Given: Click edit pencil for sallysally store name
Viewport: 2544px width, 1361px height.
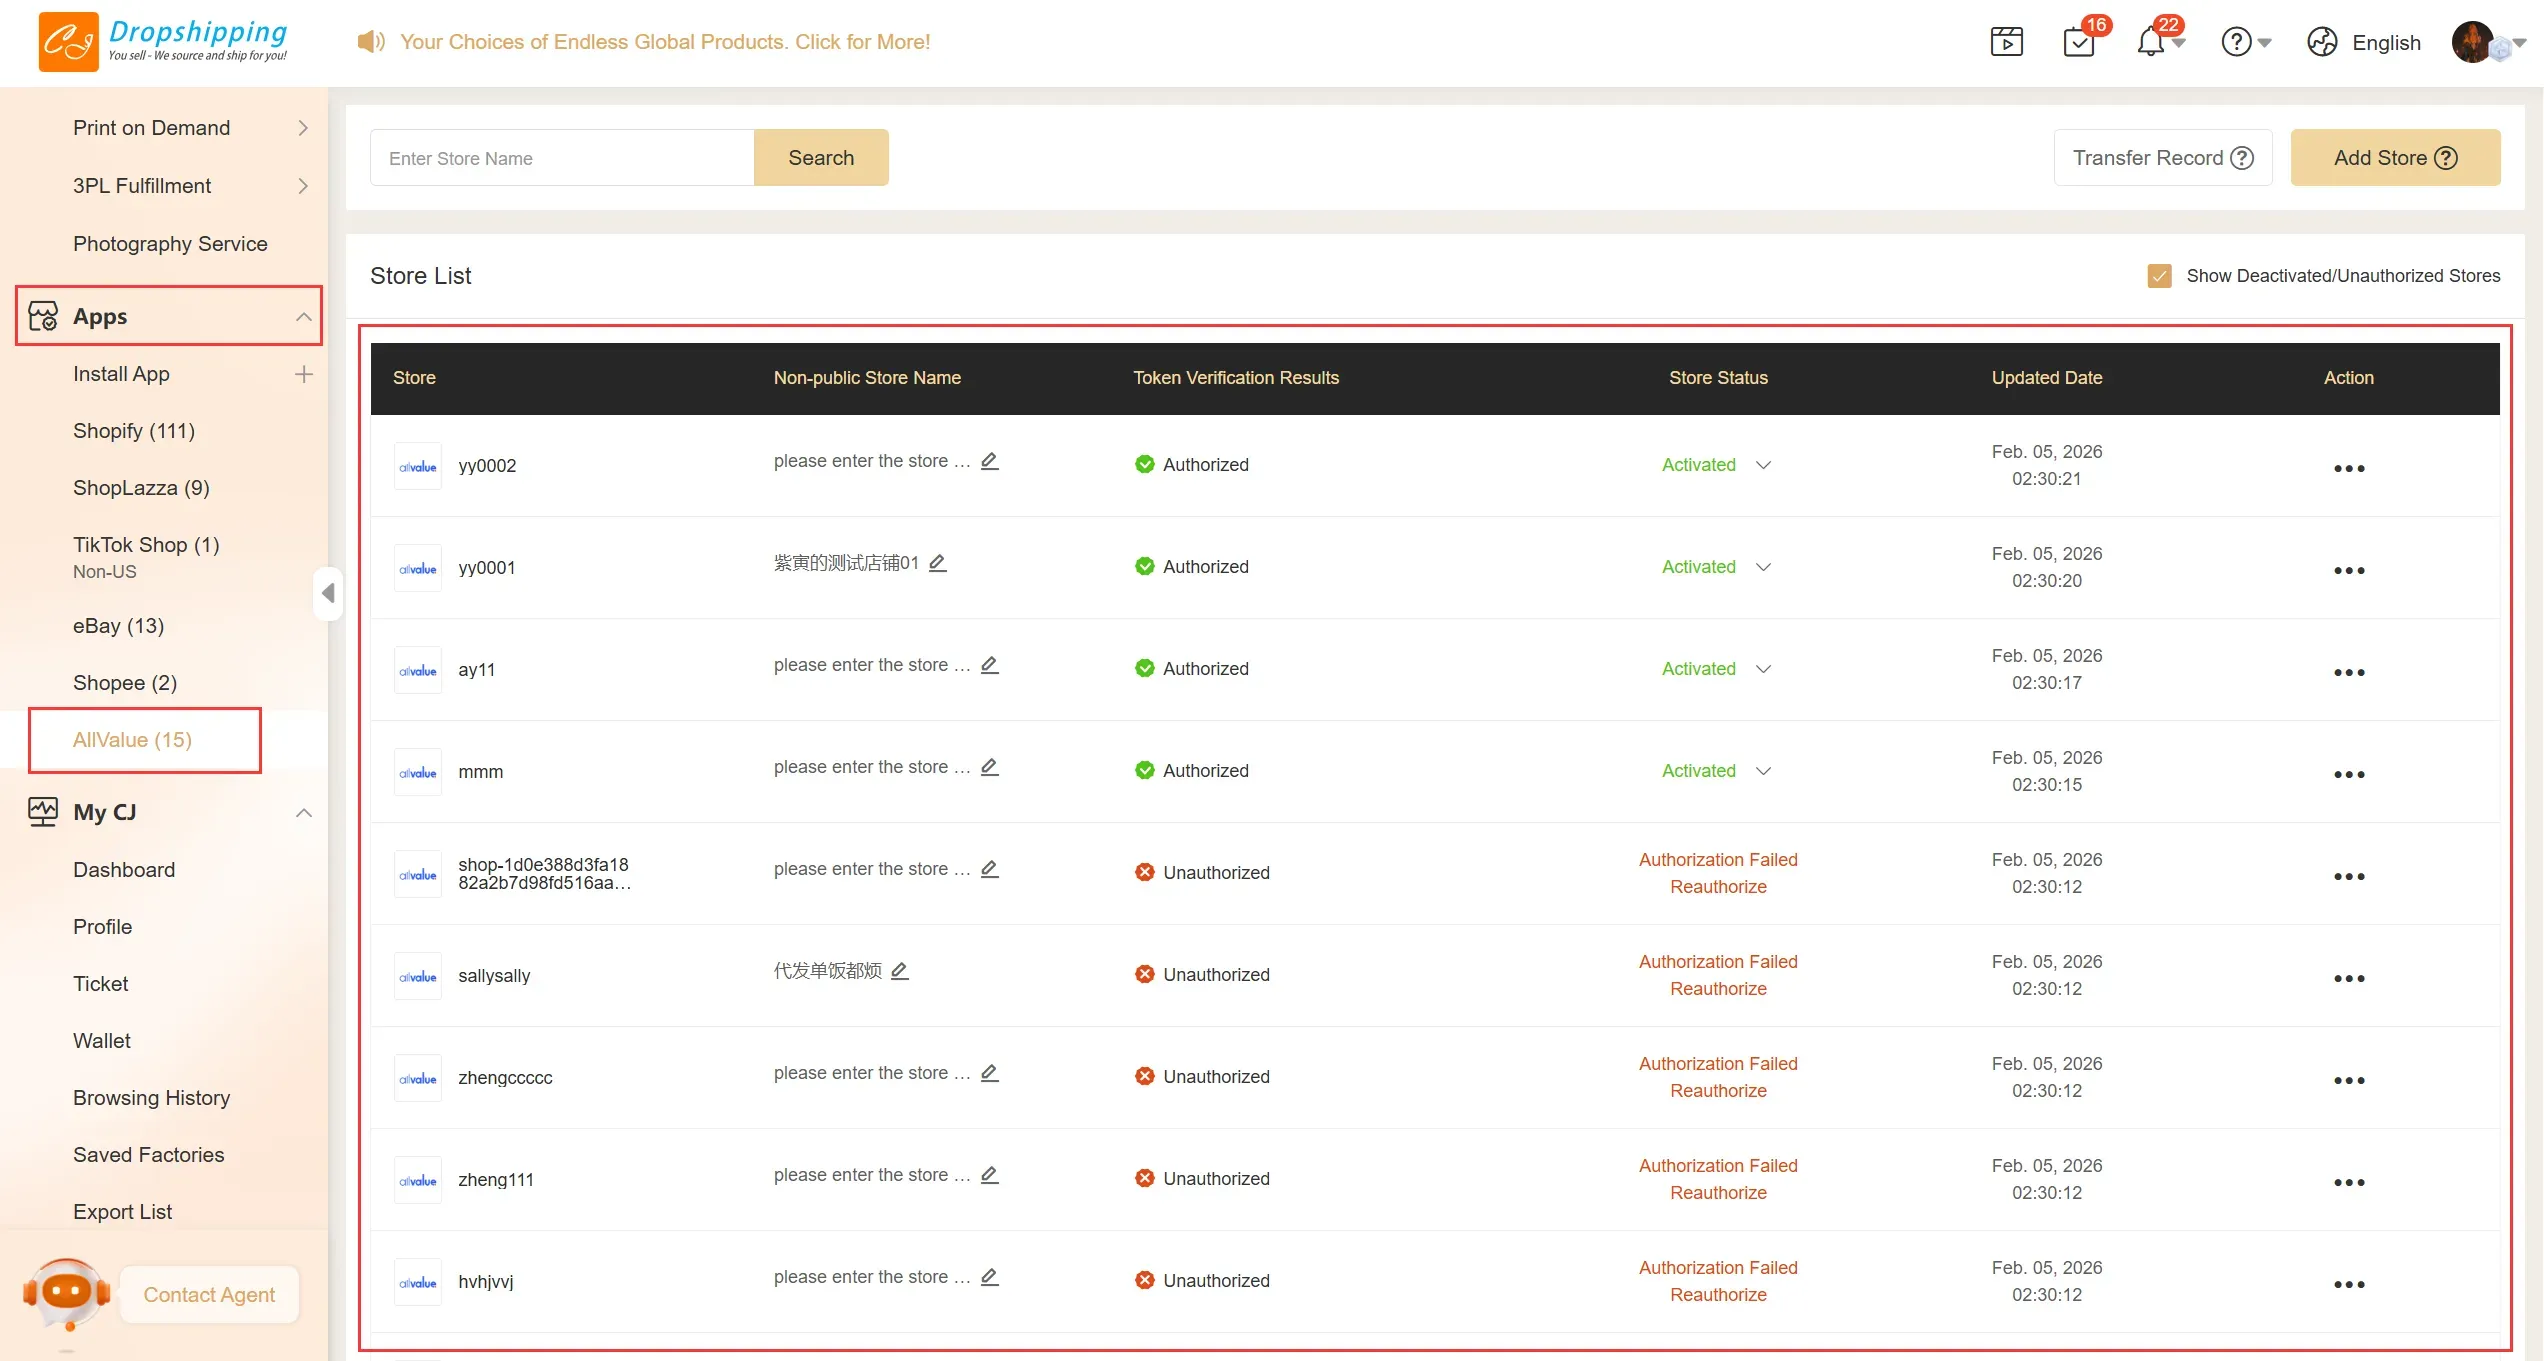Looking at the screenshot, I should click(x=900, y=971).
